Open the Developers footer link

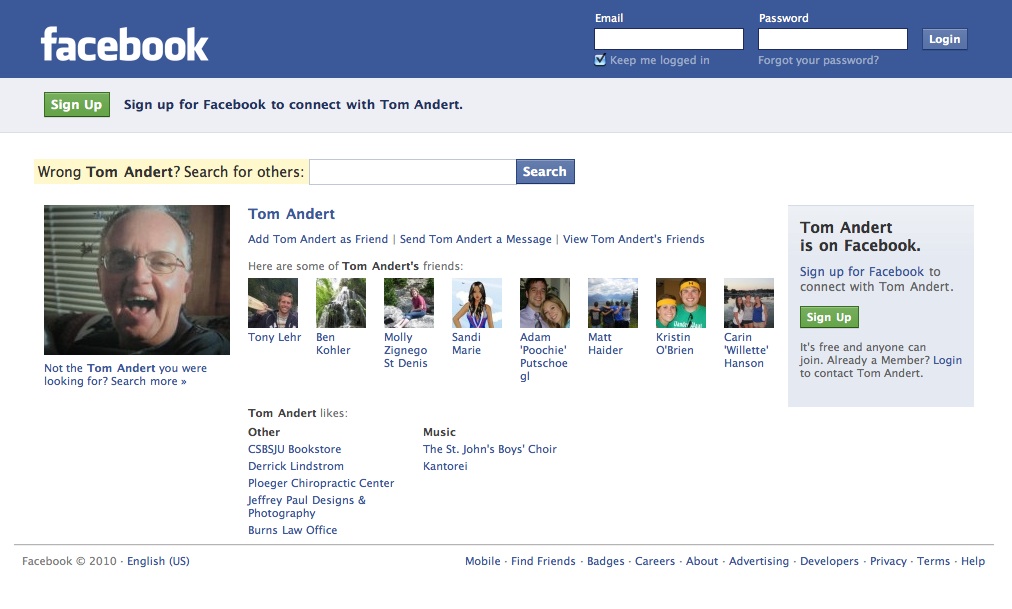point(829,561)
